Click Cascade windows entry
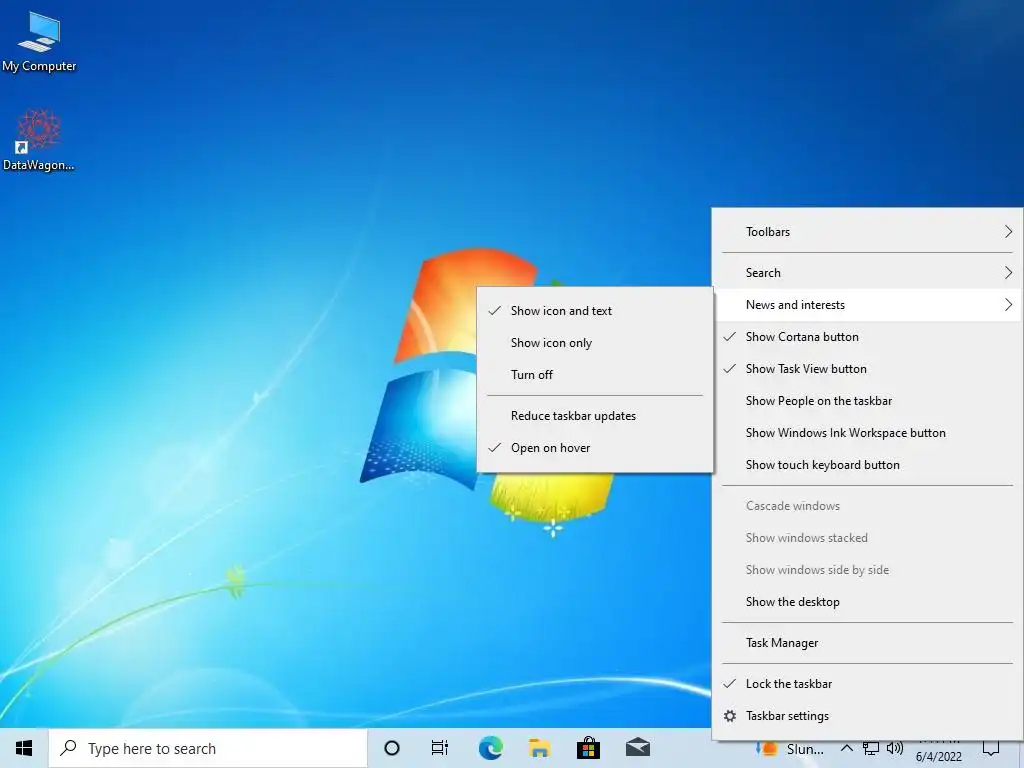The image size is (1024, 768). point(867,506)
